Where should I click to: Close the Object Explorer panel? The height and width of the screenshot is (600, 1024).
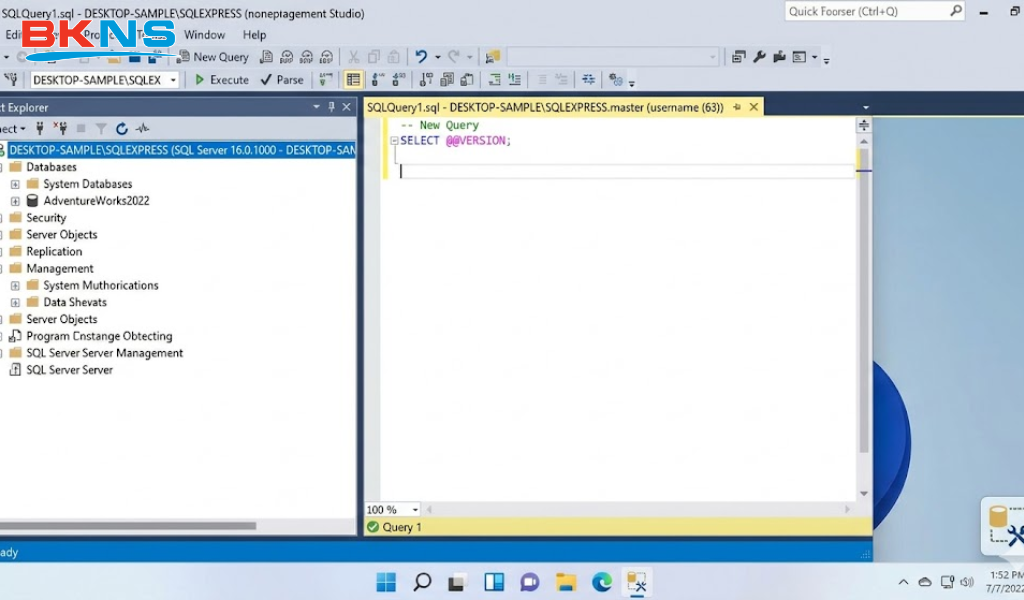click(347, 107)
